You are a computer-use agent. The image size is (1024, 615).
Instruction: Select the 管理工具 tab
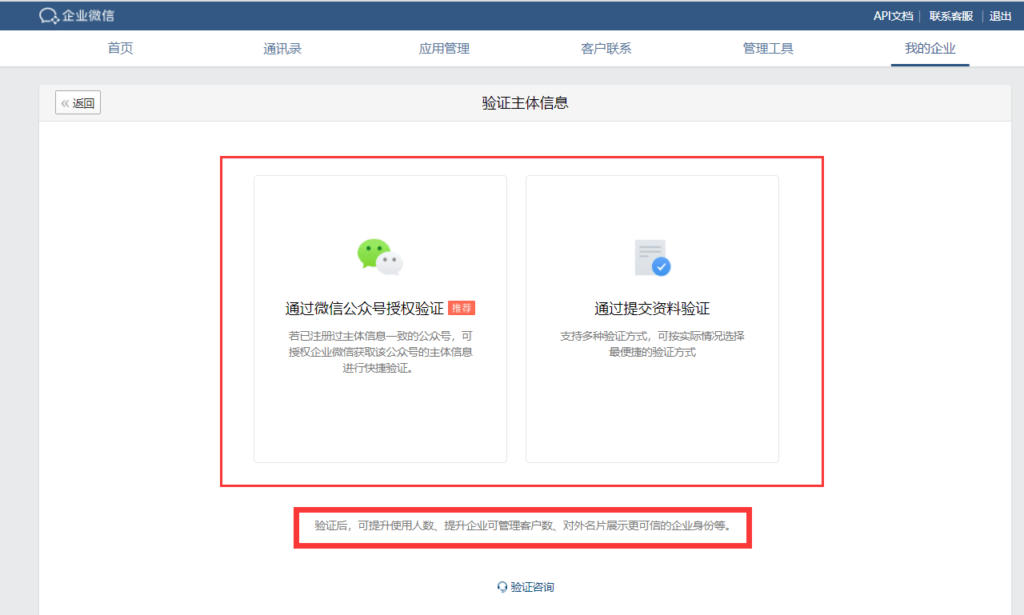[x=768, y=48]
